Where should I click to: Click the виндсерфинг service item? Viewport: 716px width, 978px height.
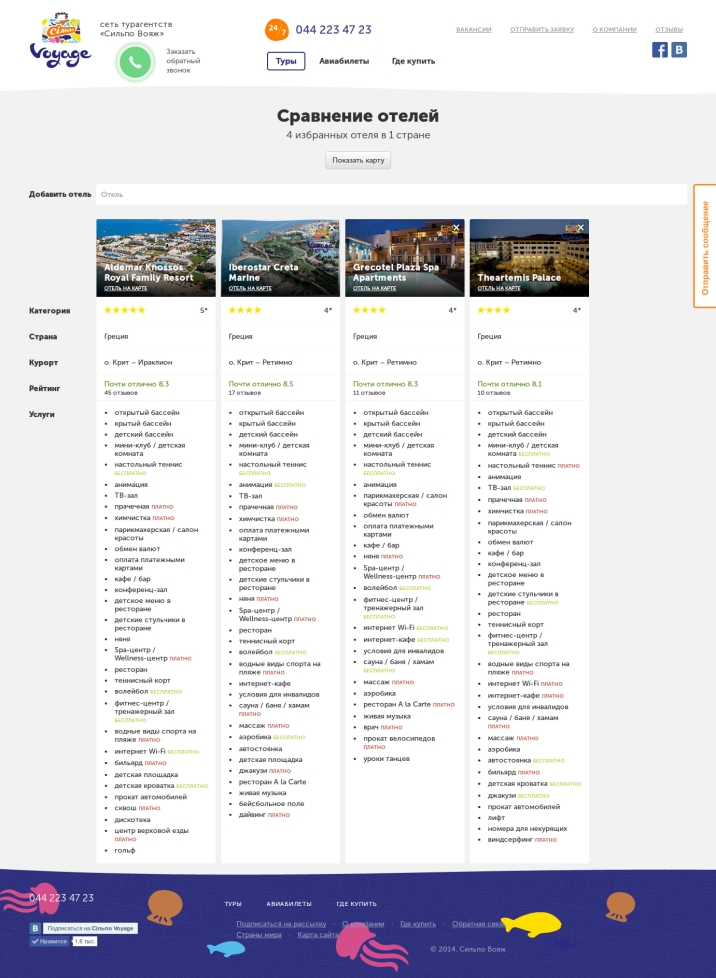coord(510,840)
